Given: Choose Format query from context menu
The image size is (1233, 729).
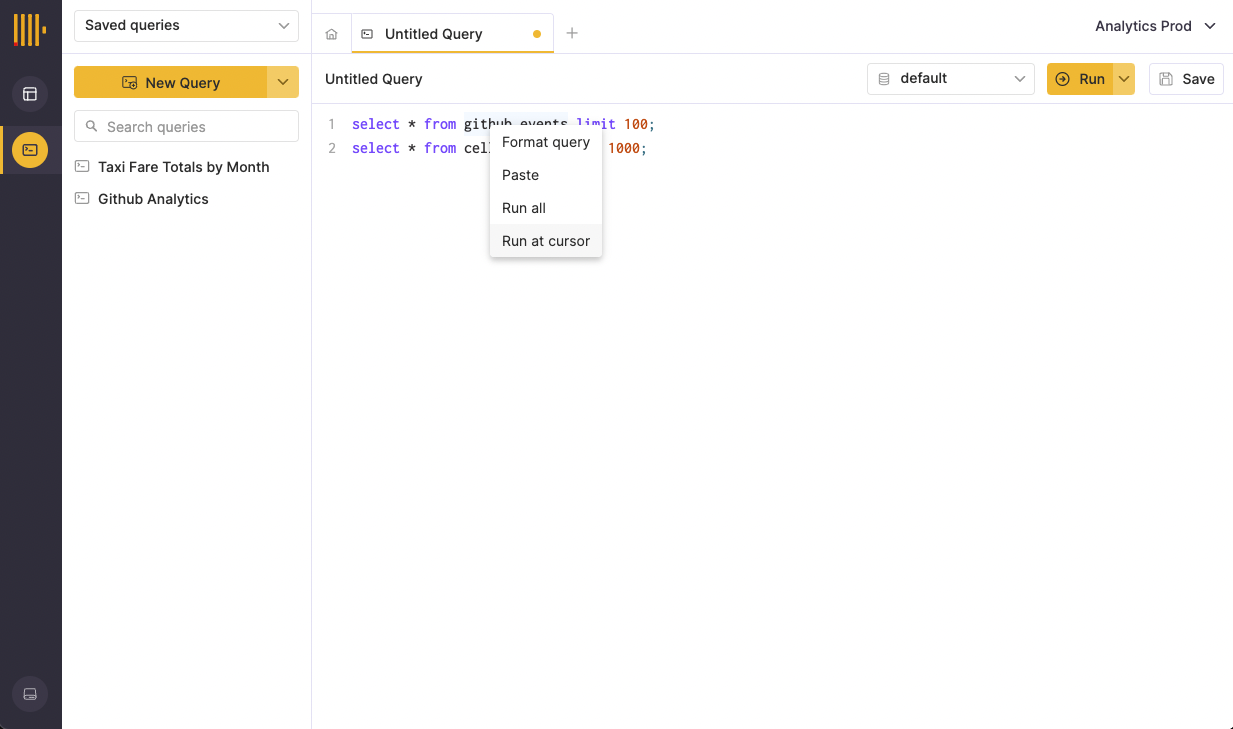Looking at the screenshot, I should coord(546,142).
